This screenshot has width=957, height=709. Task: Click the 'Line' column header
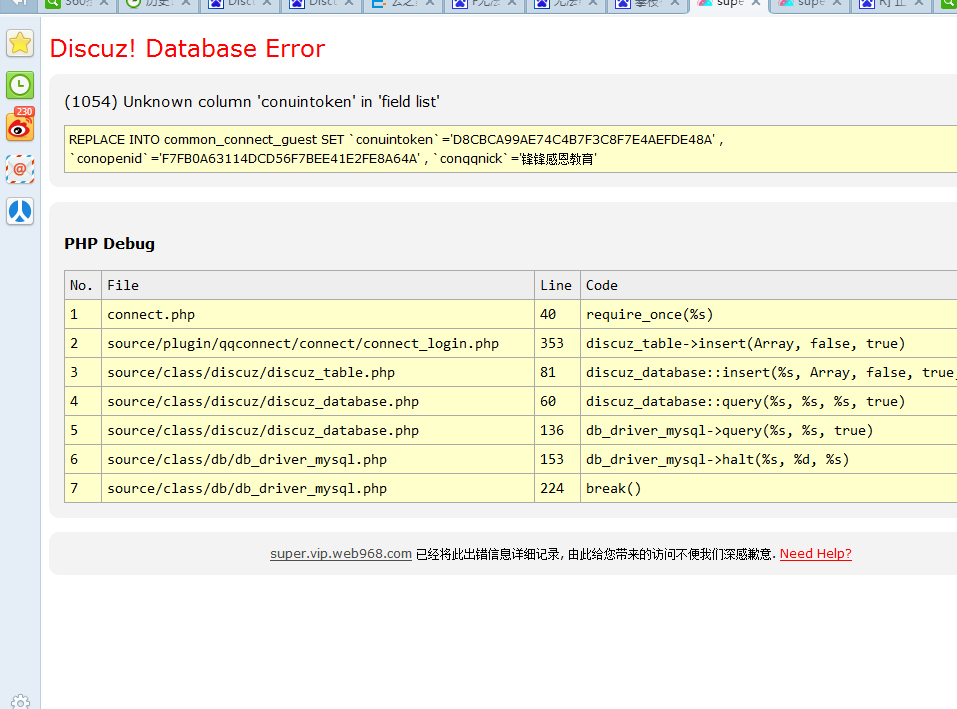557,285
